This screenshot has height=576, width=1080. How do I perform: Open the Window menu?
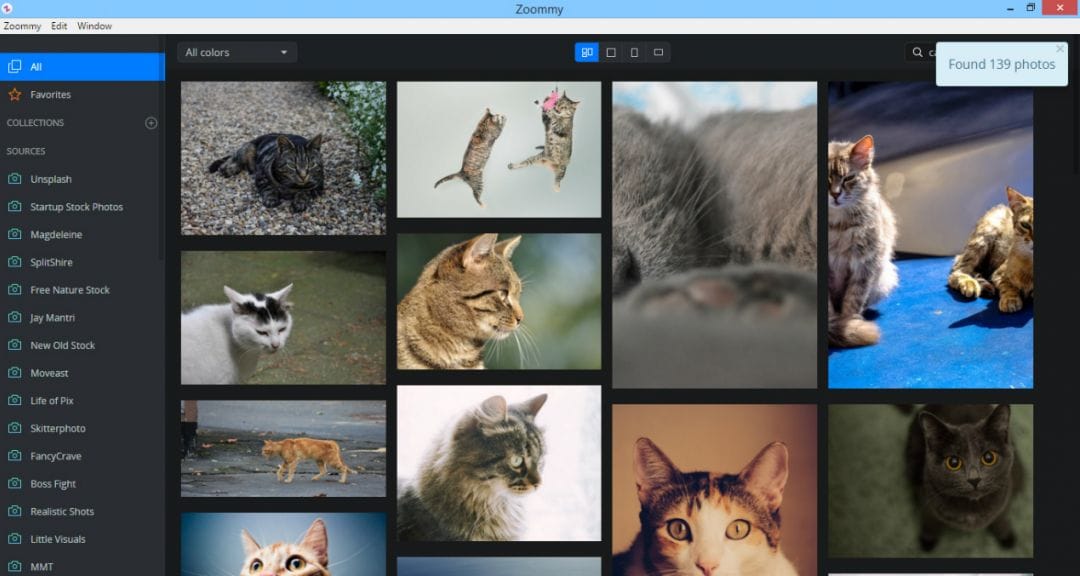point(94,26)
